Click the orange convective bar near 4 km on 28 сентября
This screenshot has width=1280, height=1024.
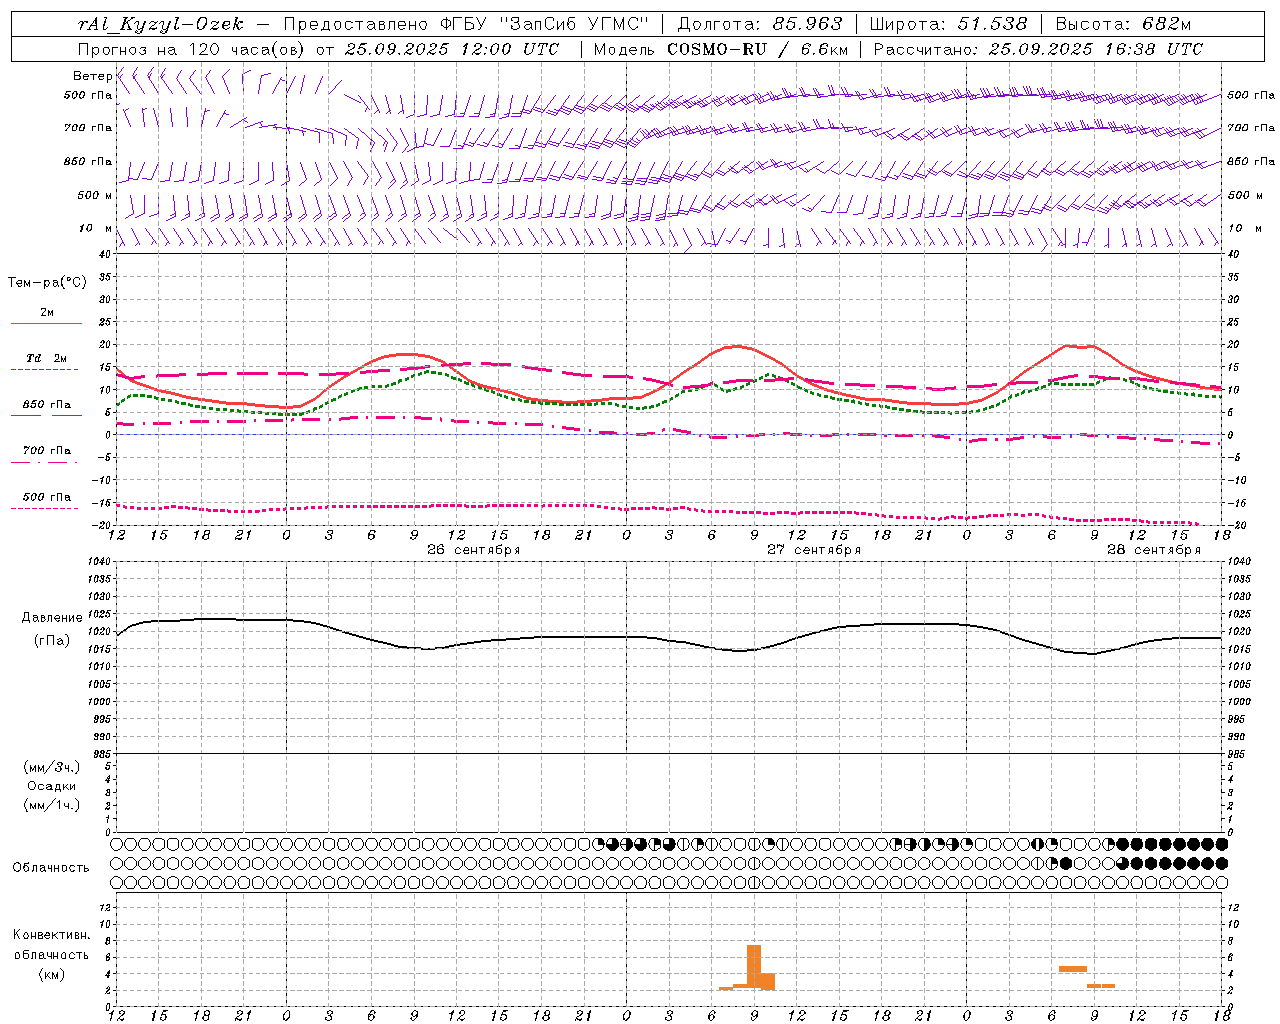pos(1073,969)
